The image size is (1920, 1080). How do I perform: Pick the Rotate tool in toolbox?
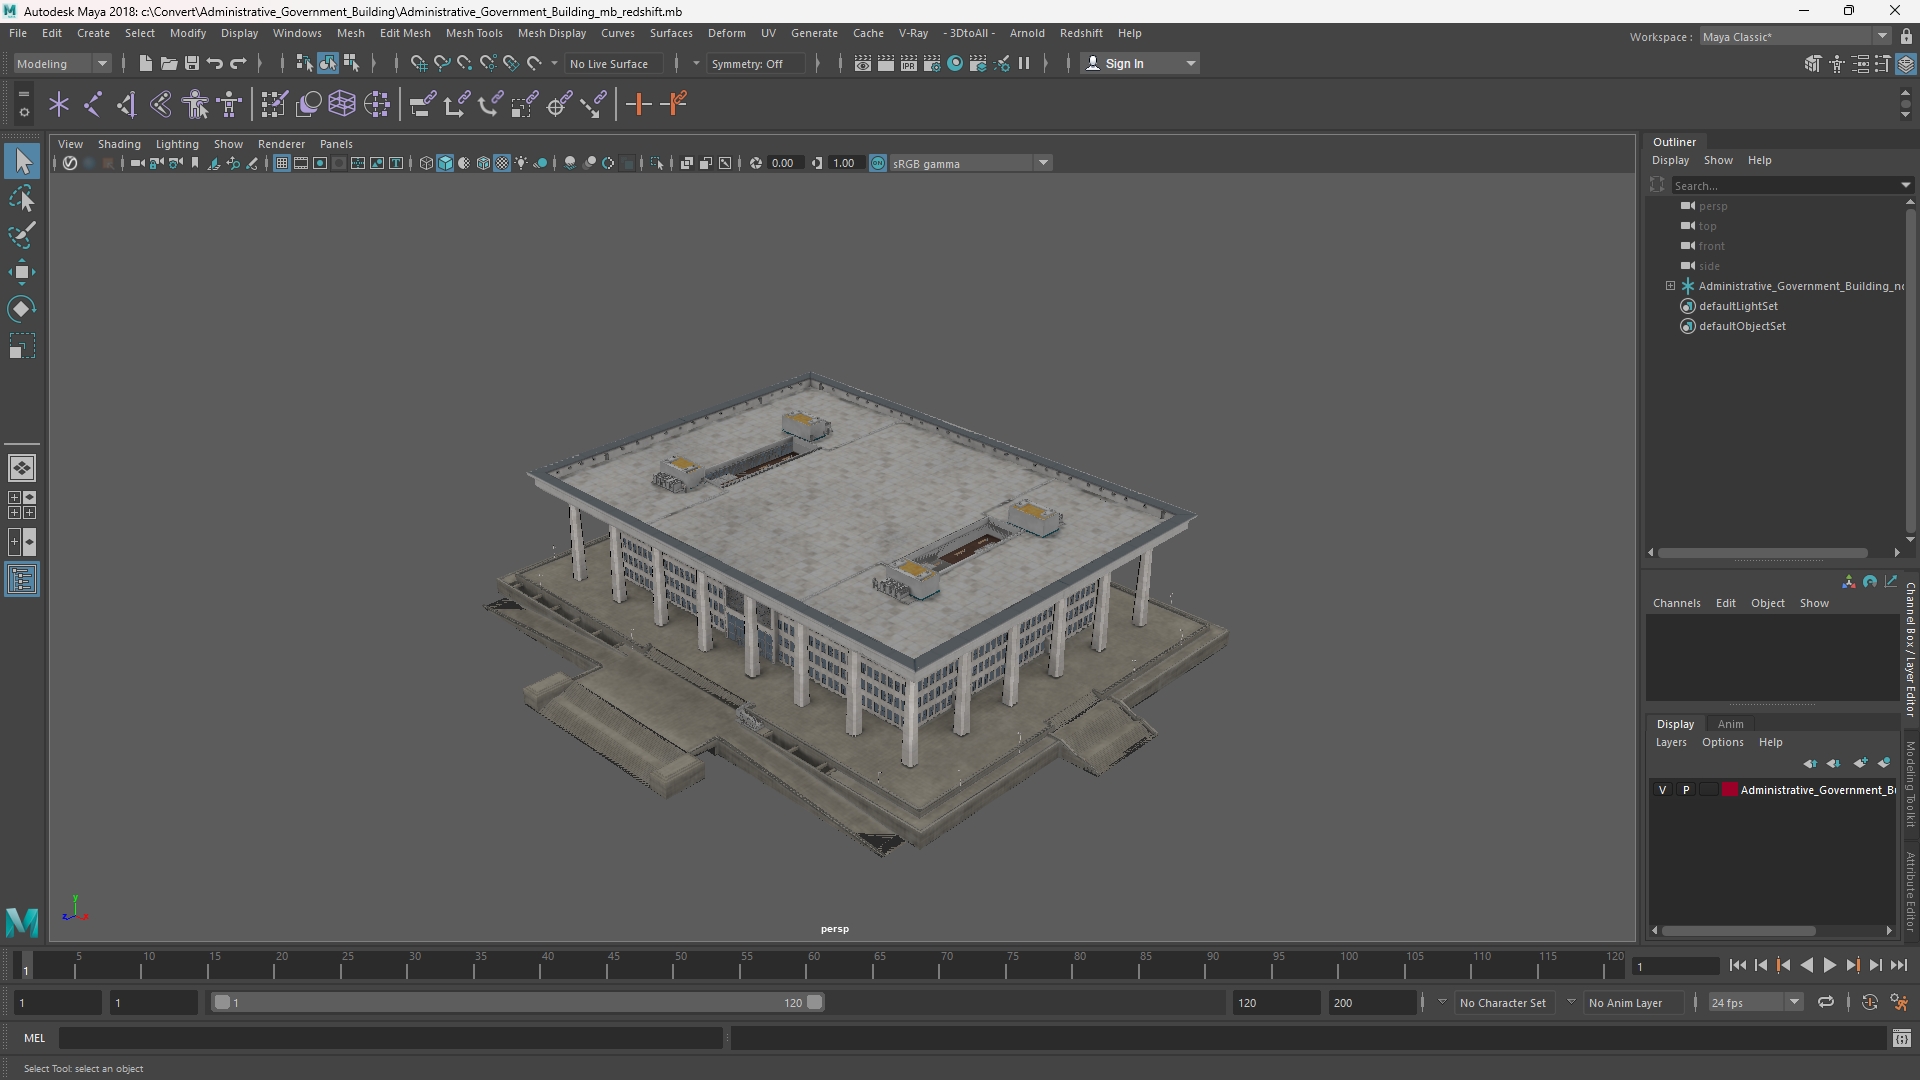pos(22,309)
